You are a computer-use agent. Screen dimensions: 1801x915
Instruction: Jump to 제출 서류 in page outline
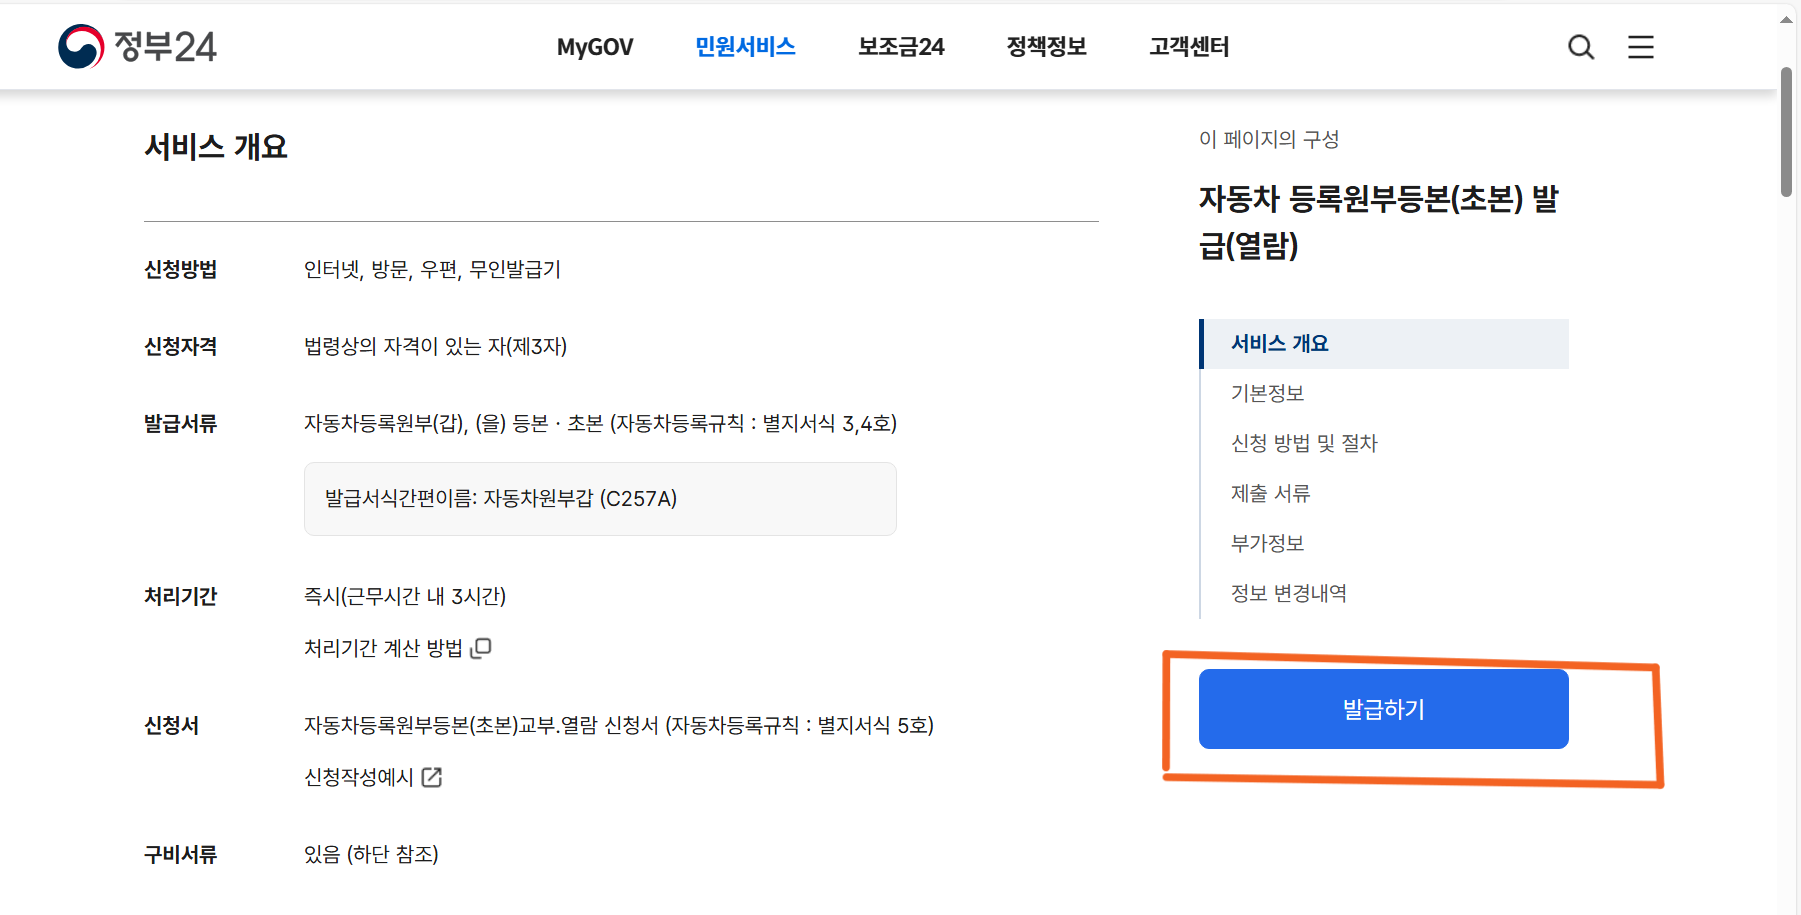[x=1270, y=494]
